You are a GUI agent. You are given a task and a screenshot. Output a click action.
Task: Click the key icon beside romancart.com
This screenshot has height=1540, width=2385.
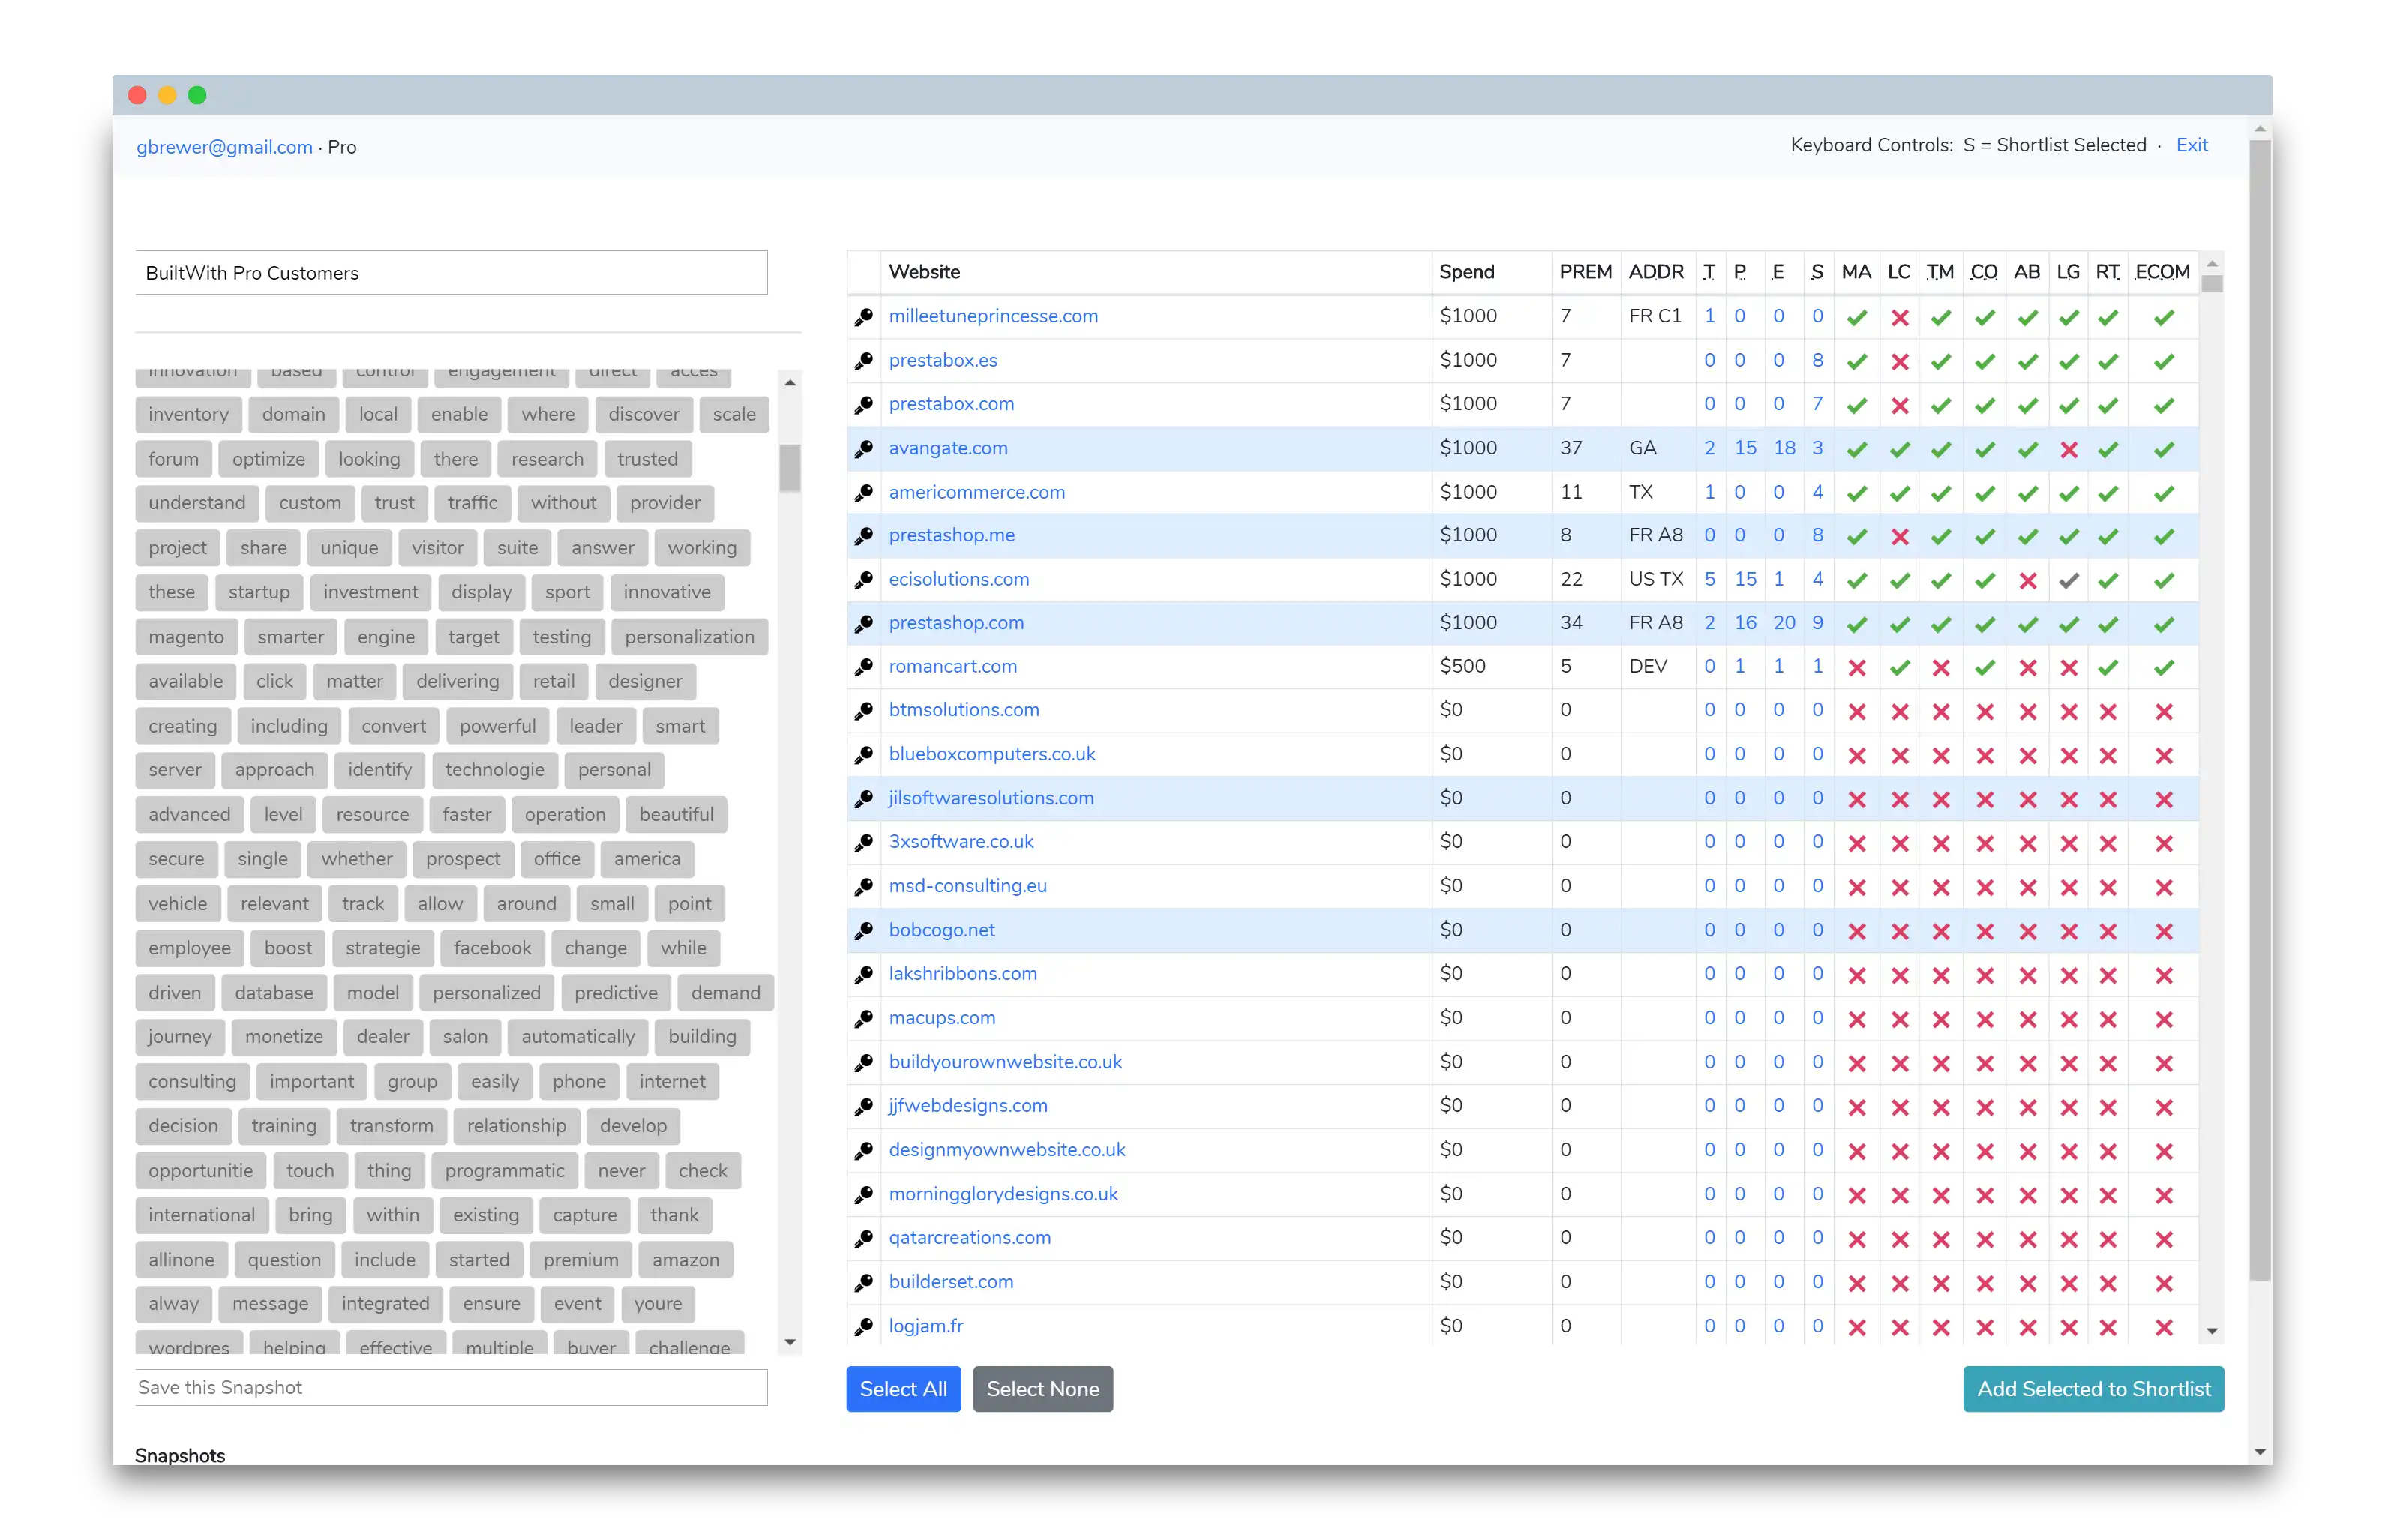tap(864, 667)
